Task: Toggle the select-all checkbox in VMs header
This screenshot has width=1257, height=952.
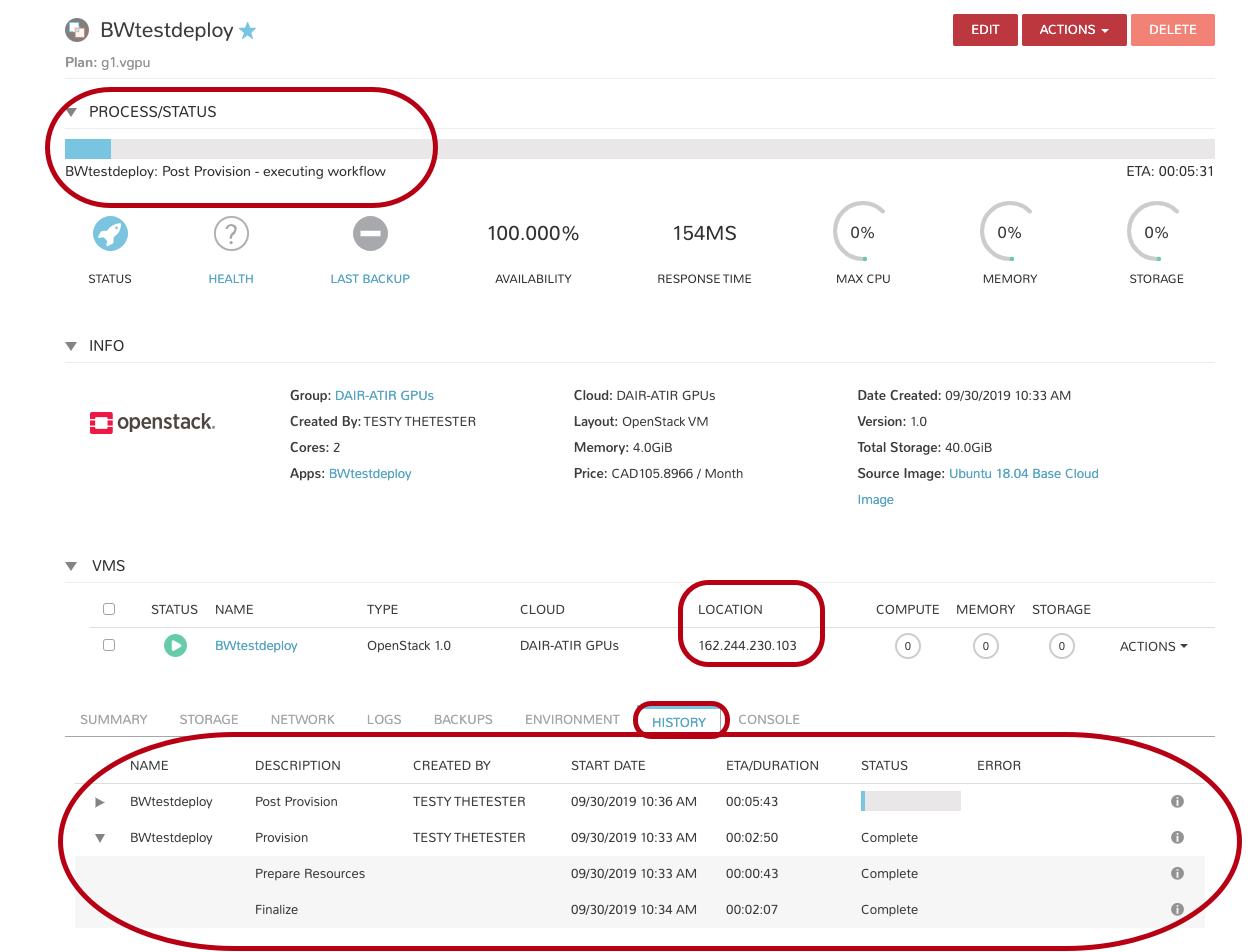Action: pos(109,609)
